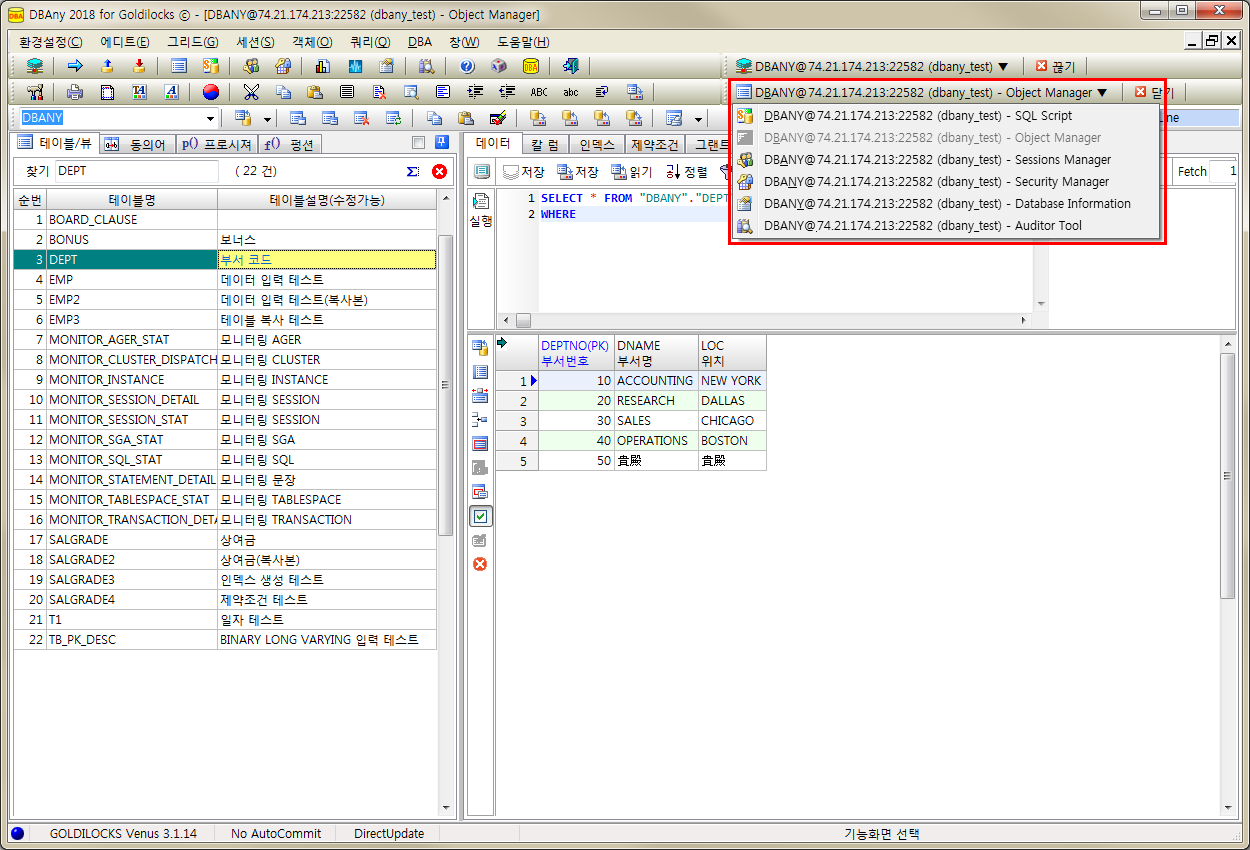Select the SALGRADE table row
Image resolution: width=1250 pixels, height=850 pixels.
[x=225, y=540]
